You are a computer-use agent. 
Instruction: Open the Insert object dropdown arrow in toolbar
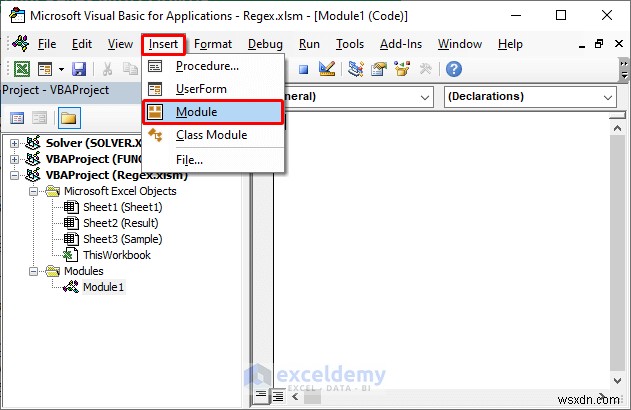tap(61, 69)
